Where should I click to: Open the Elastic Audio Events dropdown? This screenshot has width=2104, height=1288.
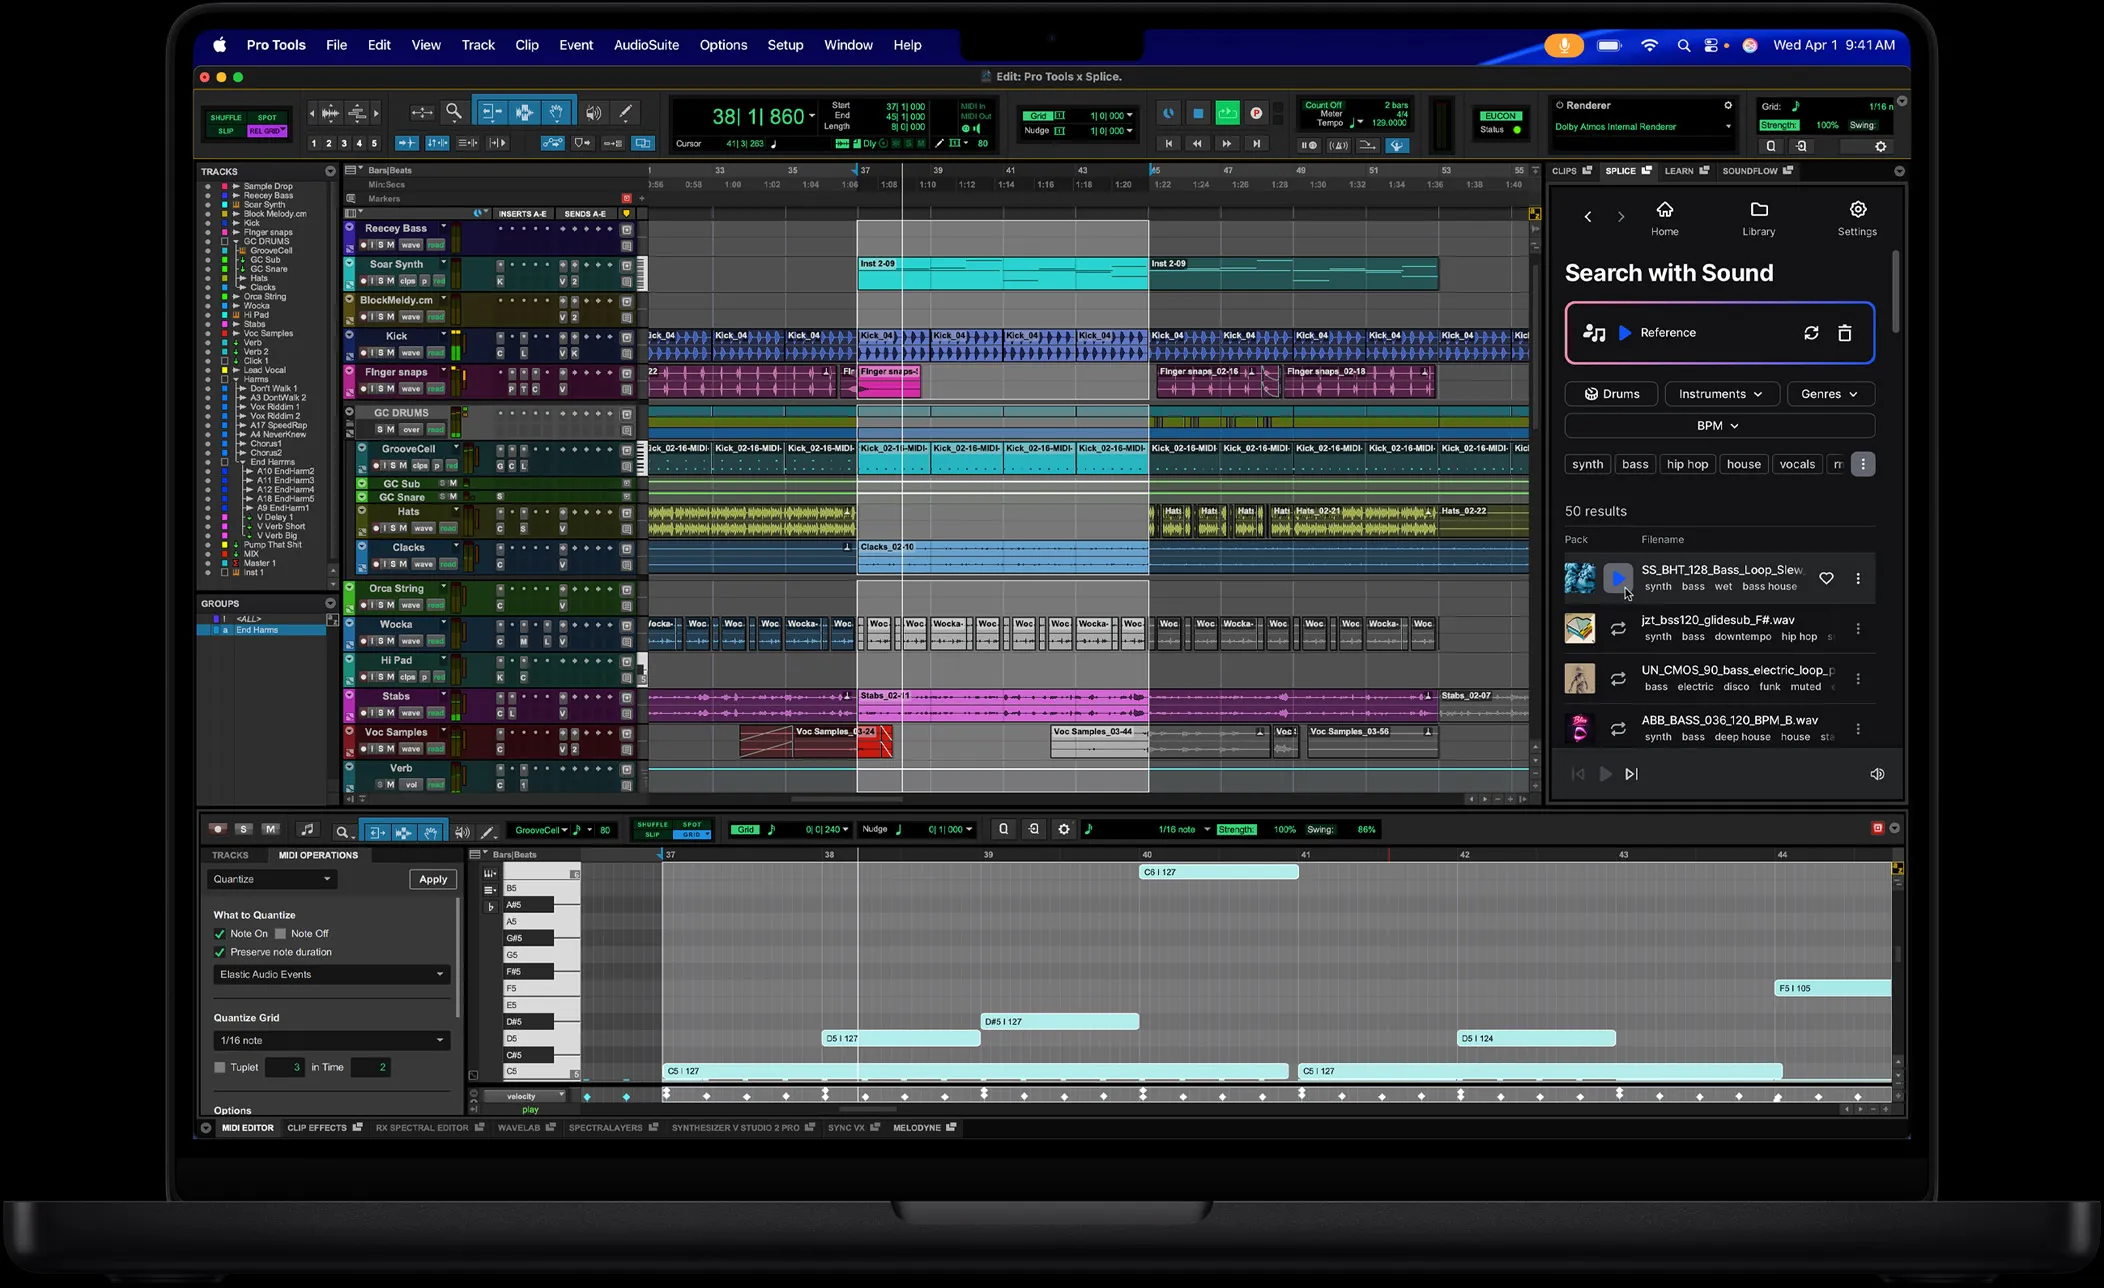tap(331, 973)
